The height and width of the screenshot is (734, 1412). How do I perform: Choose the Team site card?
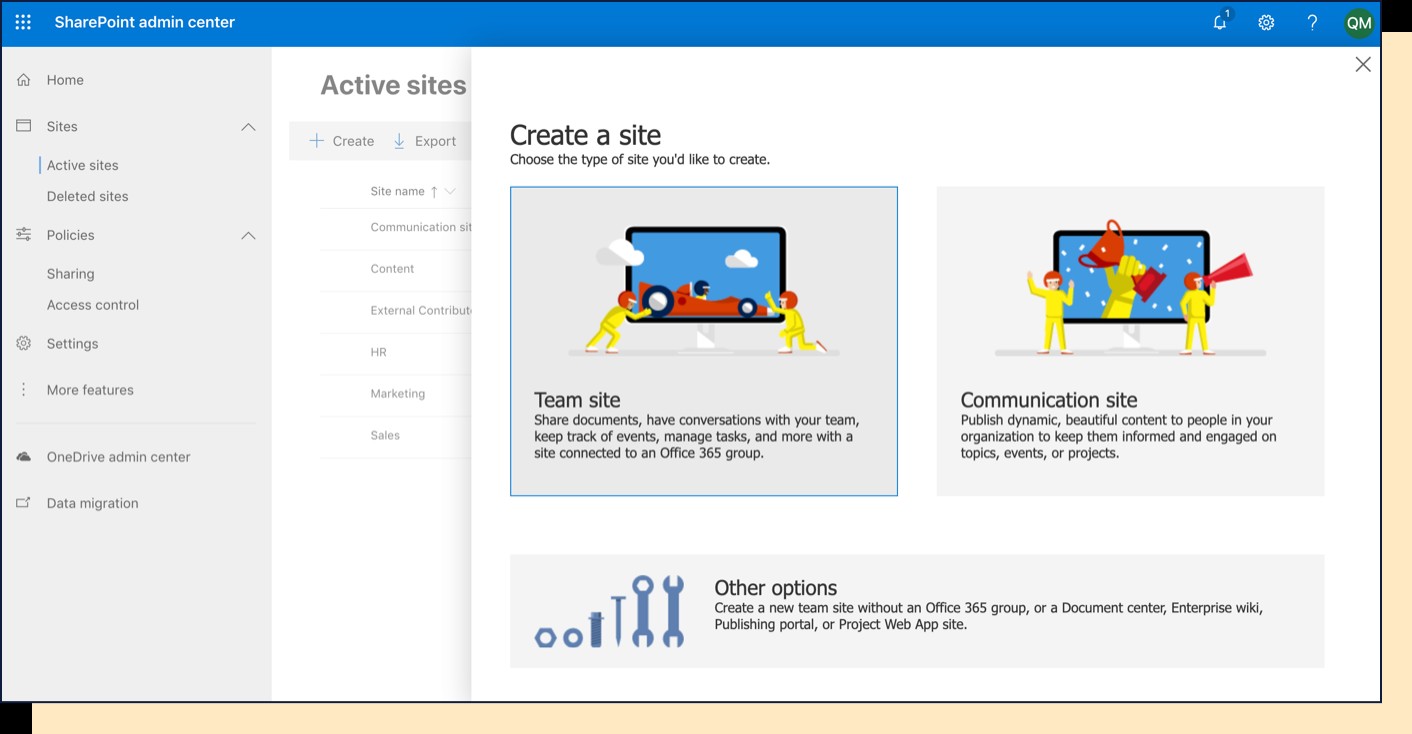click(703, 341)
